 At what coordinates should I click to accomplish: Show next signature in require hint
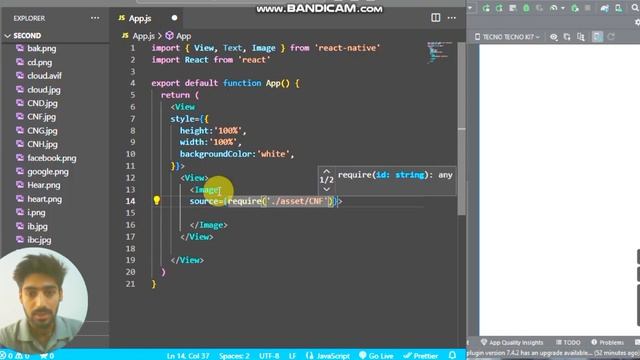pyautogui.click(x=326, y=189)
